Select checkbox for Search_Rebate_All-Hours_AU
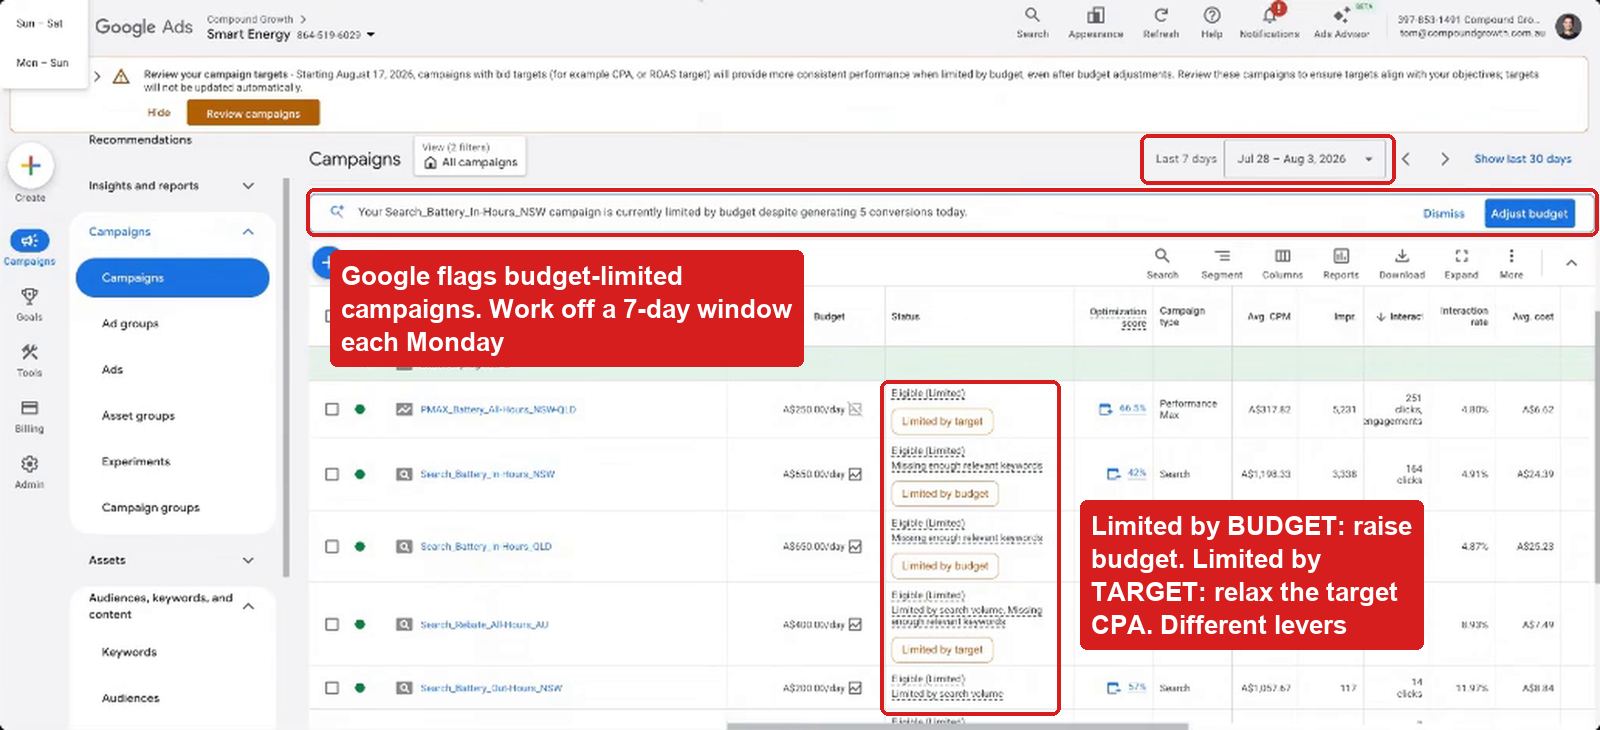This screenshot has height=730, width=1600. point(332,624)
